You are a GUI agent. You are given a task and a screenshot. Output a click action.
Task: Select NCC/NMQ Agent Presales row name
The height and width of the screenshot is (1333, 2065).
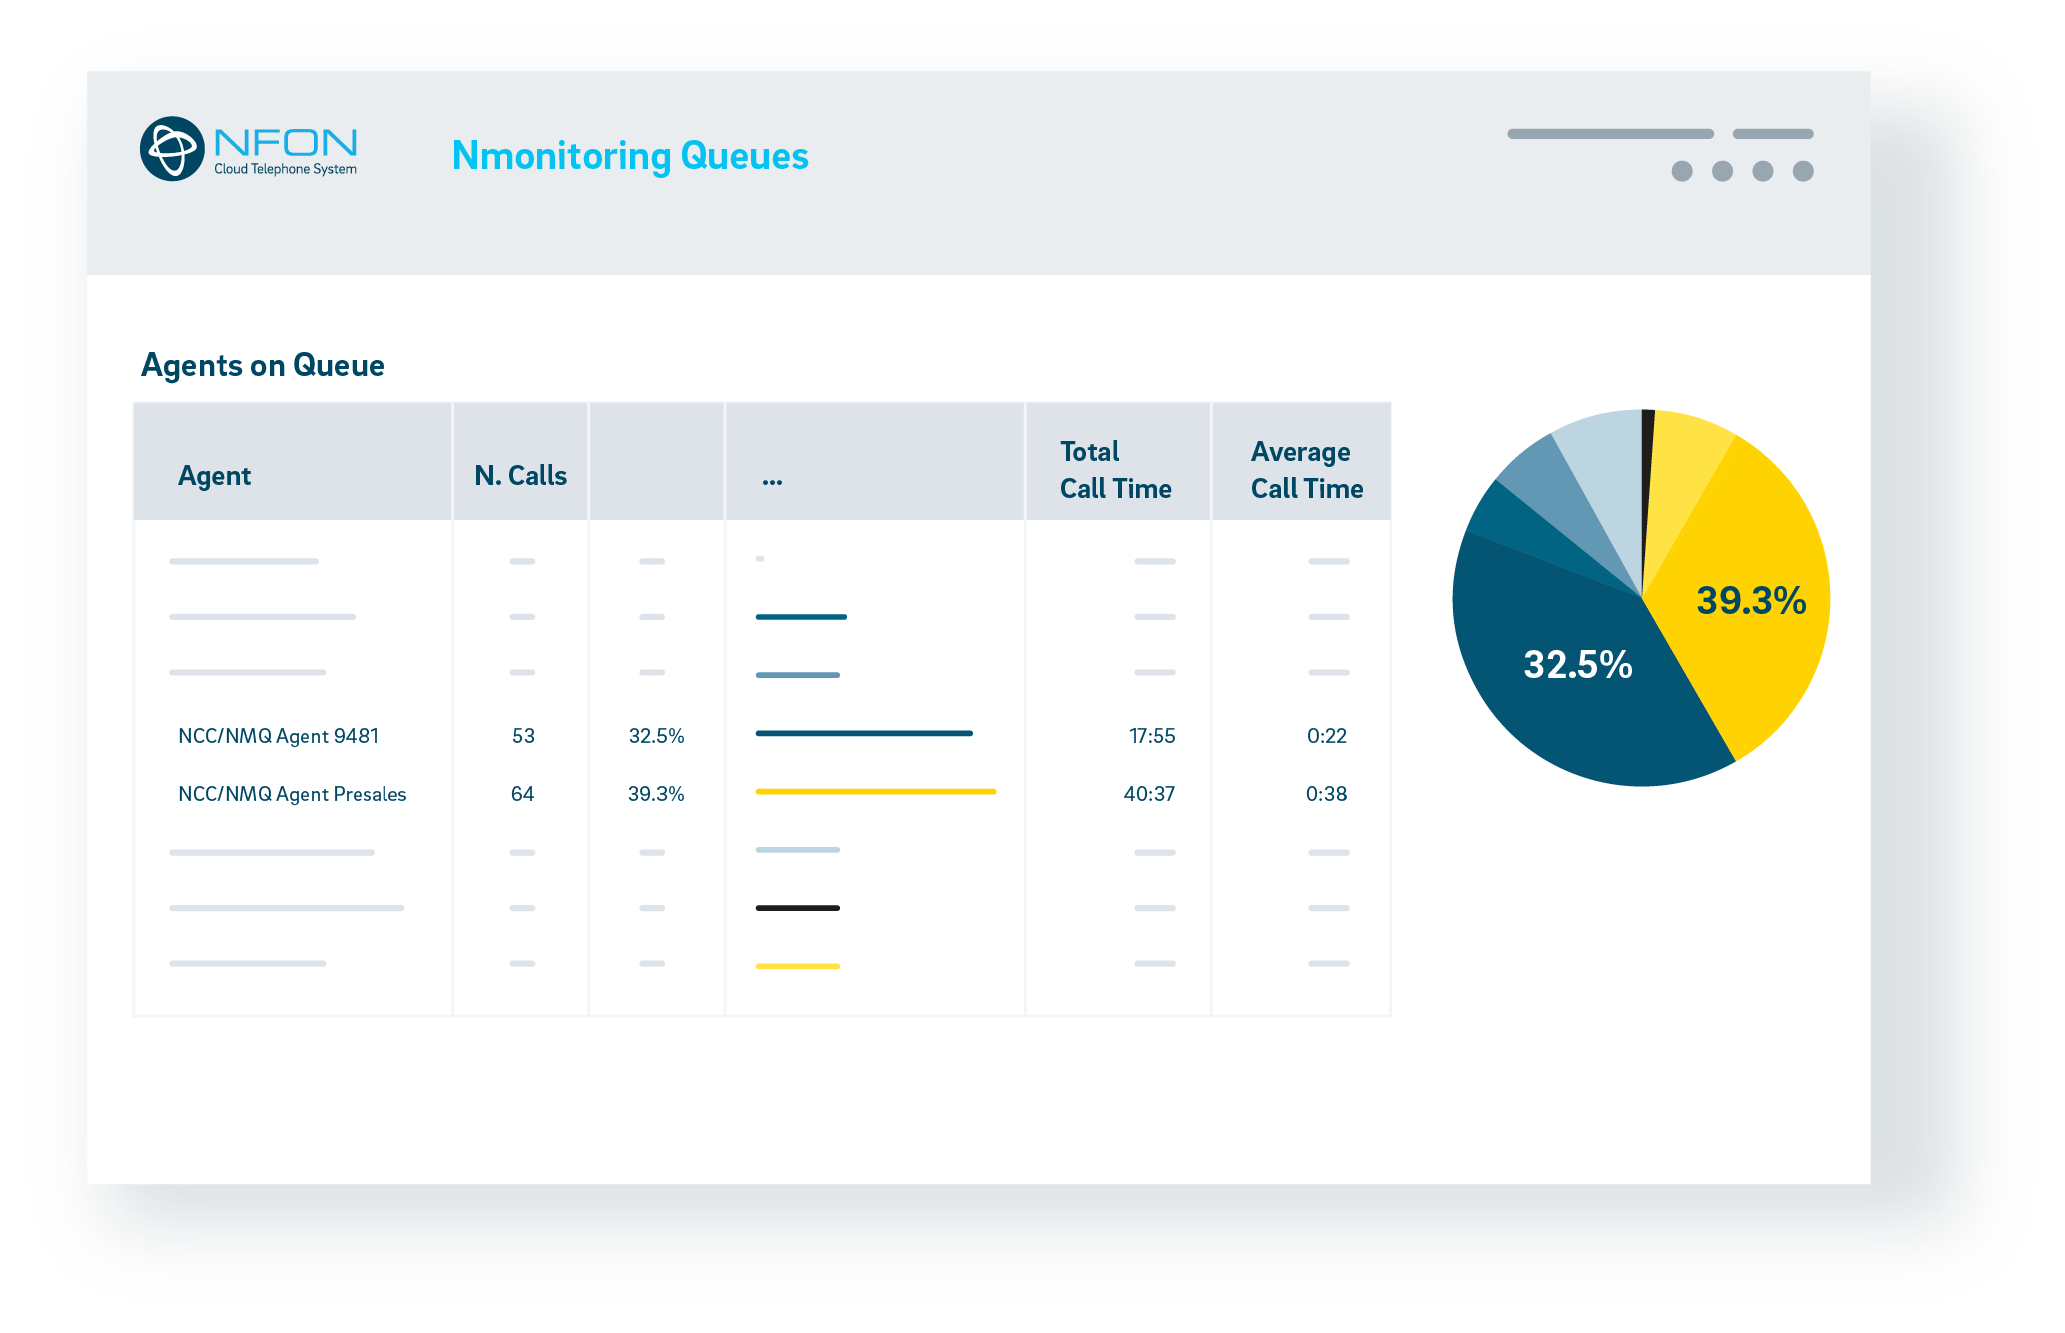(x=292, y=794)
